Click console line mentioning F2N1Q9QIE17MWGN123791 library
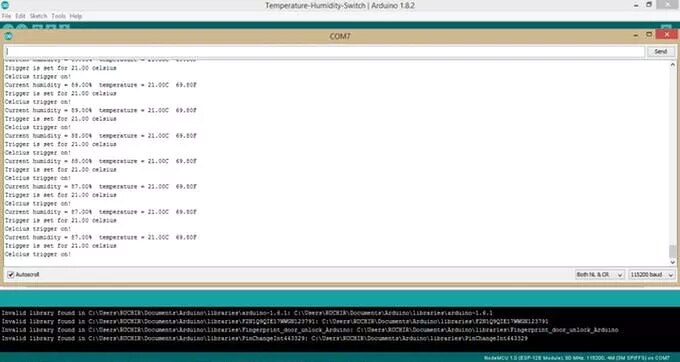Image resolution: width=680 pixels, height=362 pixels. 275,322
